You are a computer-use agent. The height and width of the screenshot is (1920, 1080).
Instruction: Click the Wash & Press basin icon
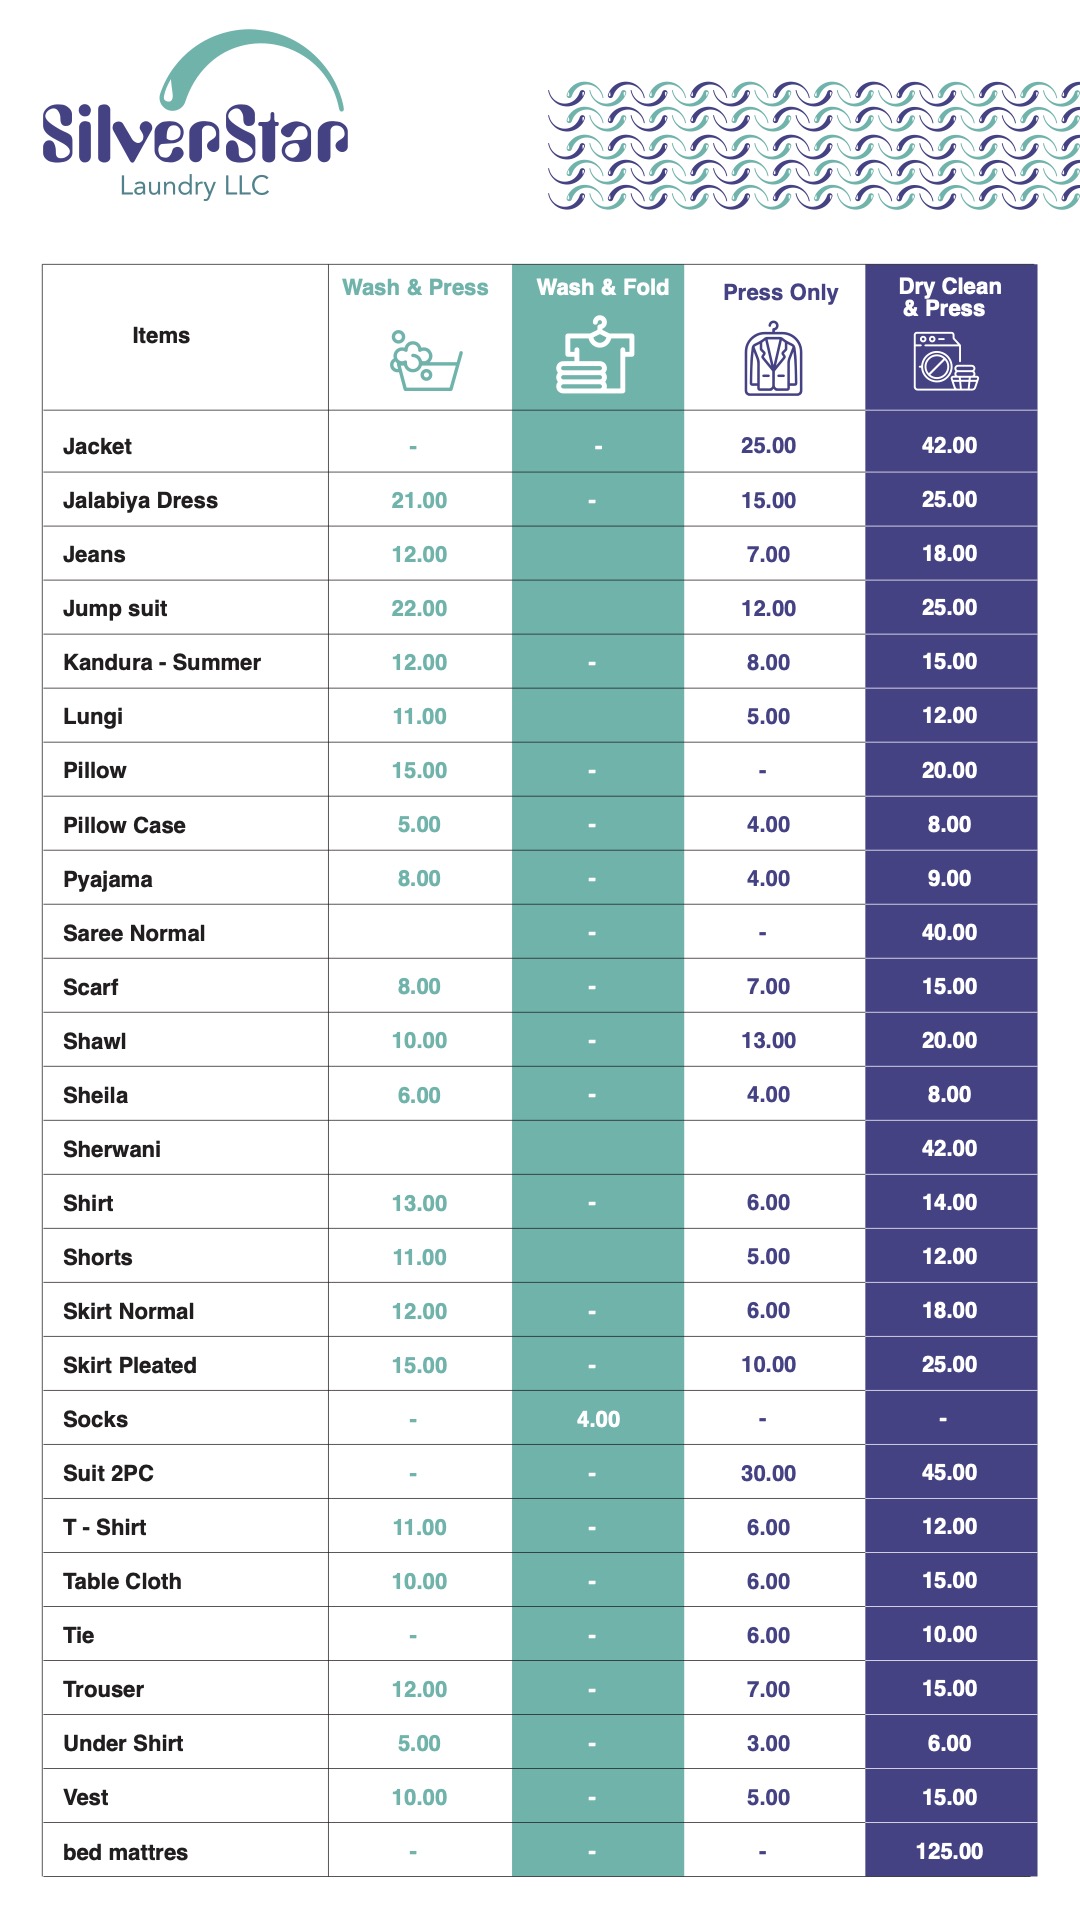click(x=426, y=361)
